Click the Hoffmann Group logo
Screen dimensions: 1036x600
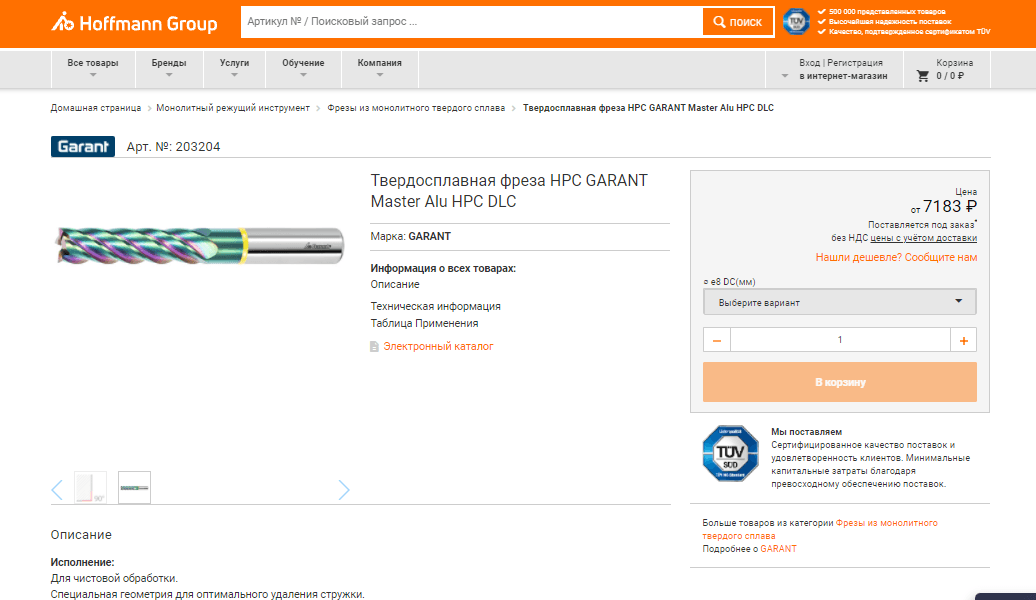[x=135, y=22]
